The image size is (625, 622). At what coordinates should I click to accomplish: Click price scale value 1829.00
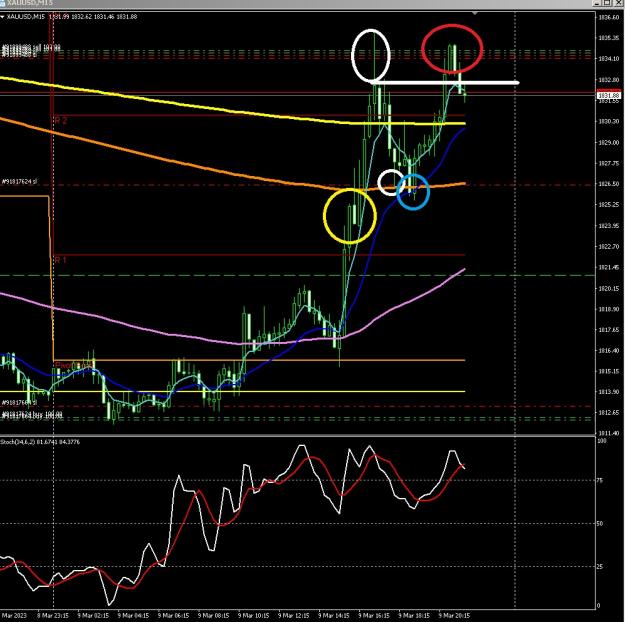[608, 142]
